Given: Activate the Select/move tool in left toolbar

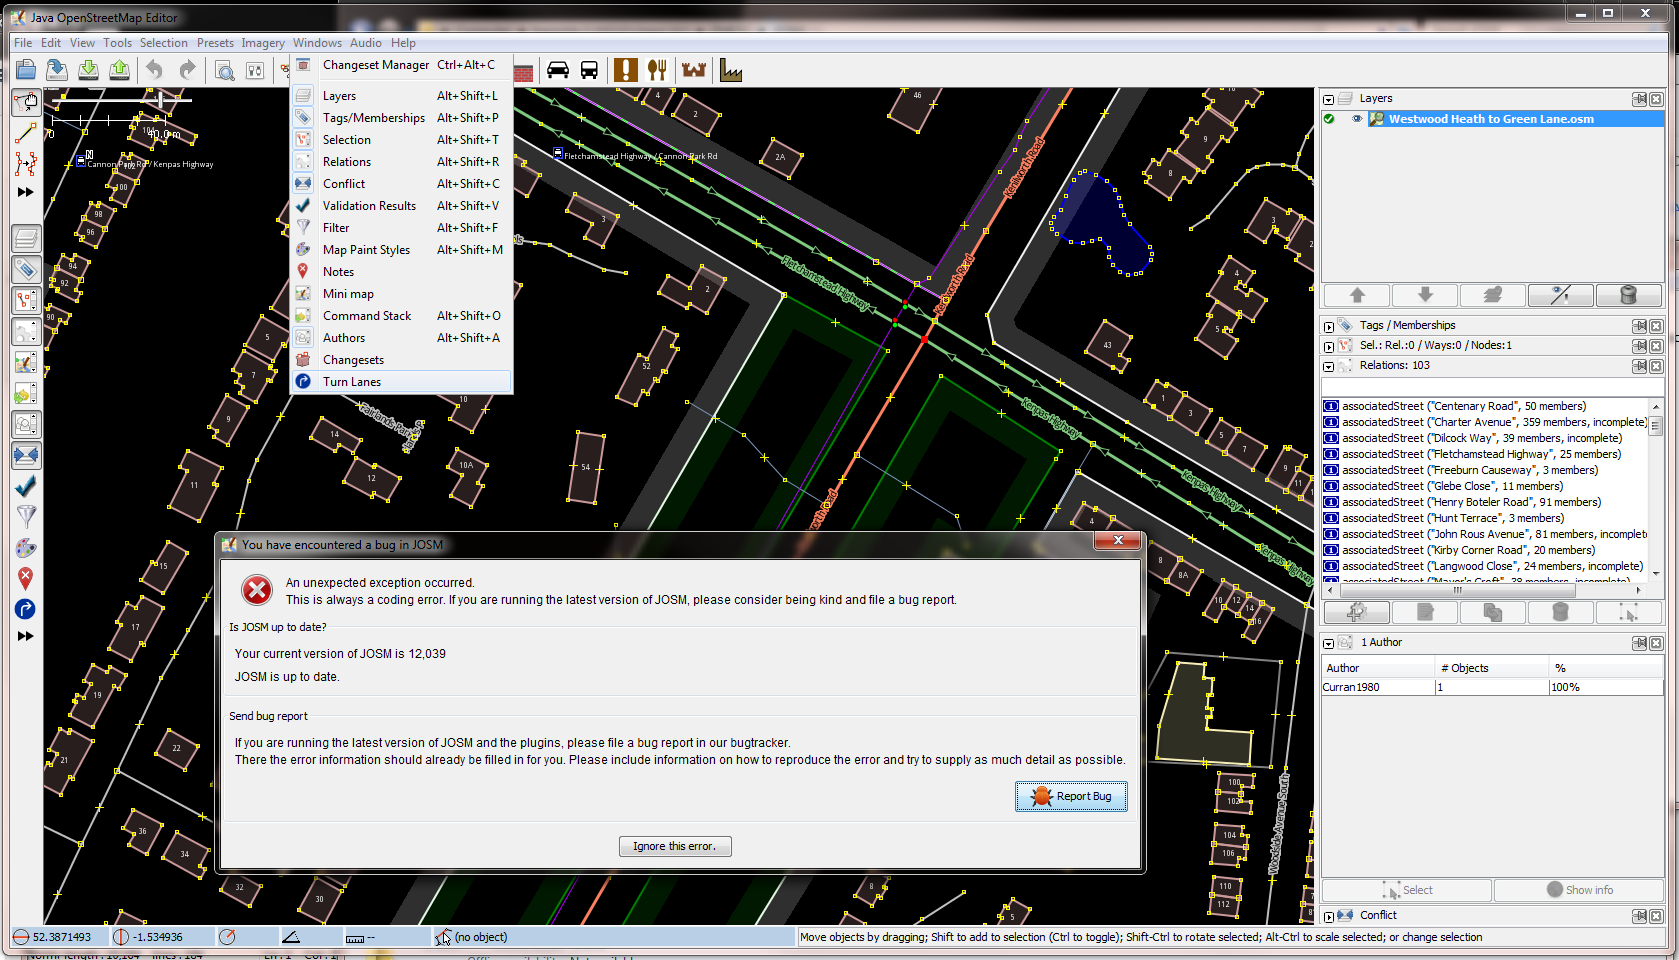Looking at the screenshot, I should [x=26, y=102].
